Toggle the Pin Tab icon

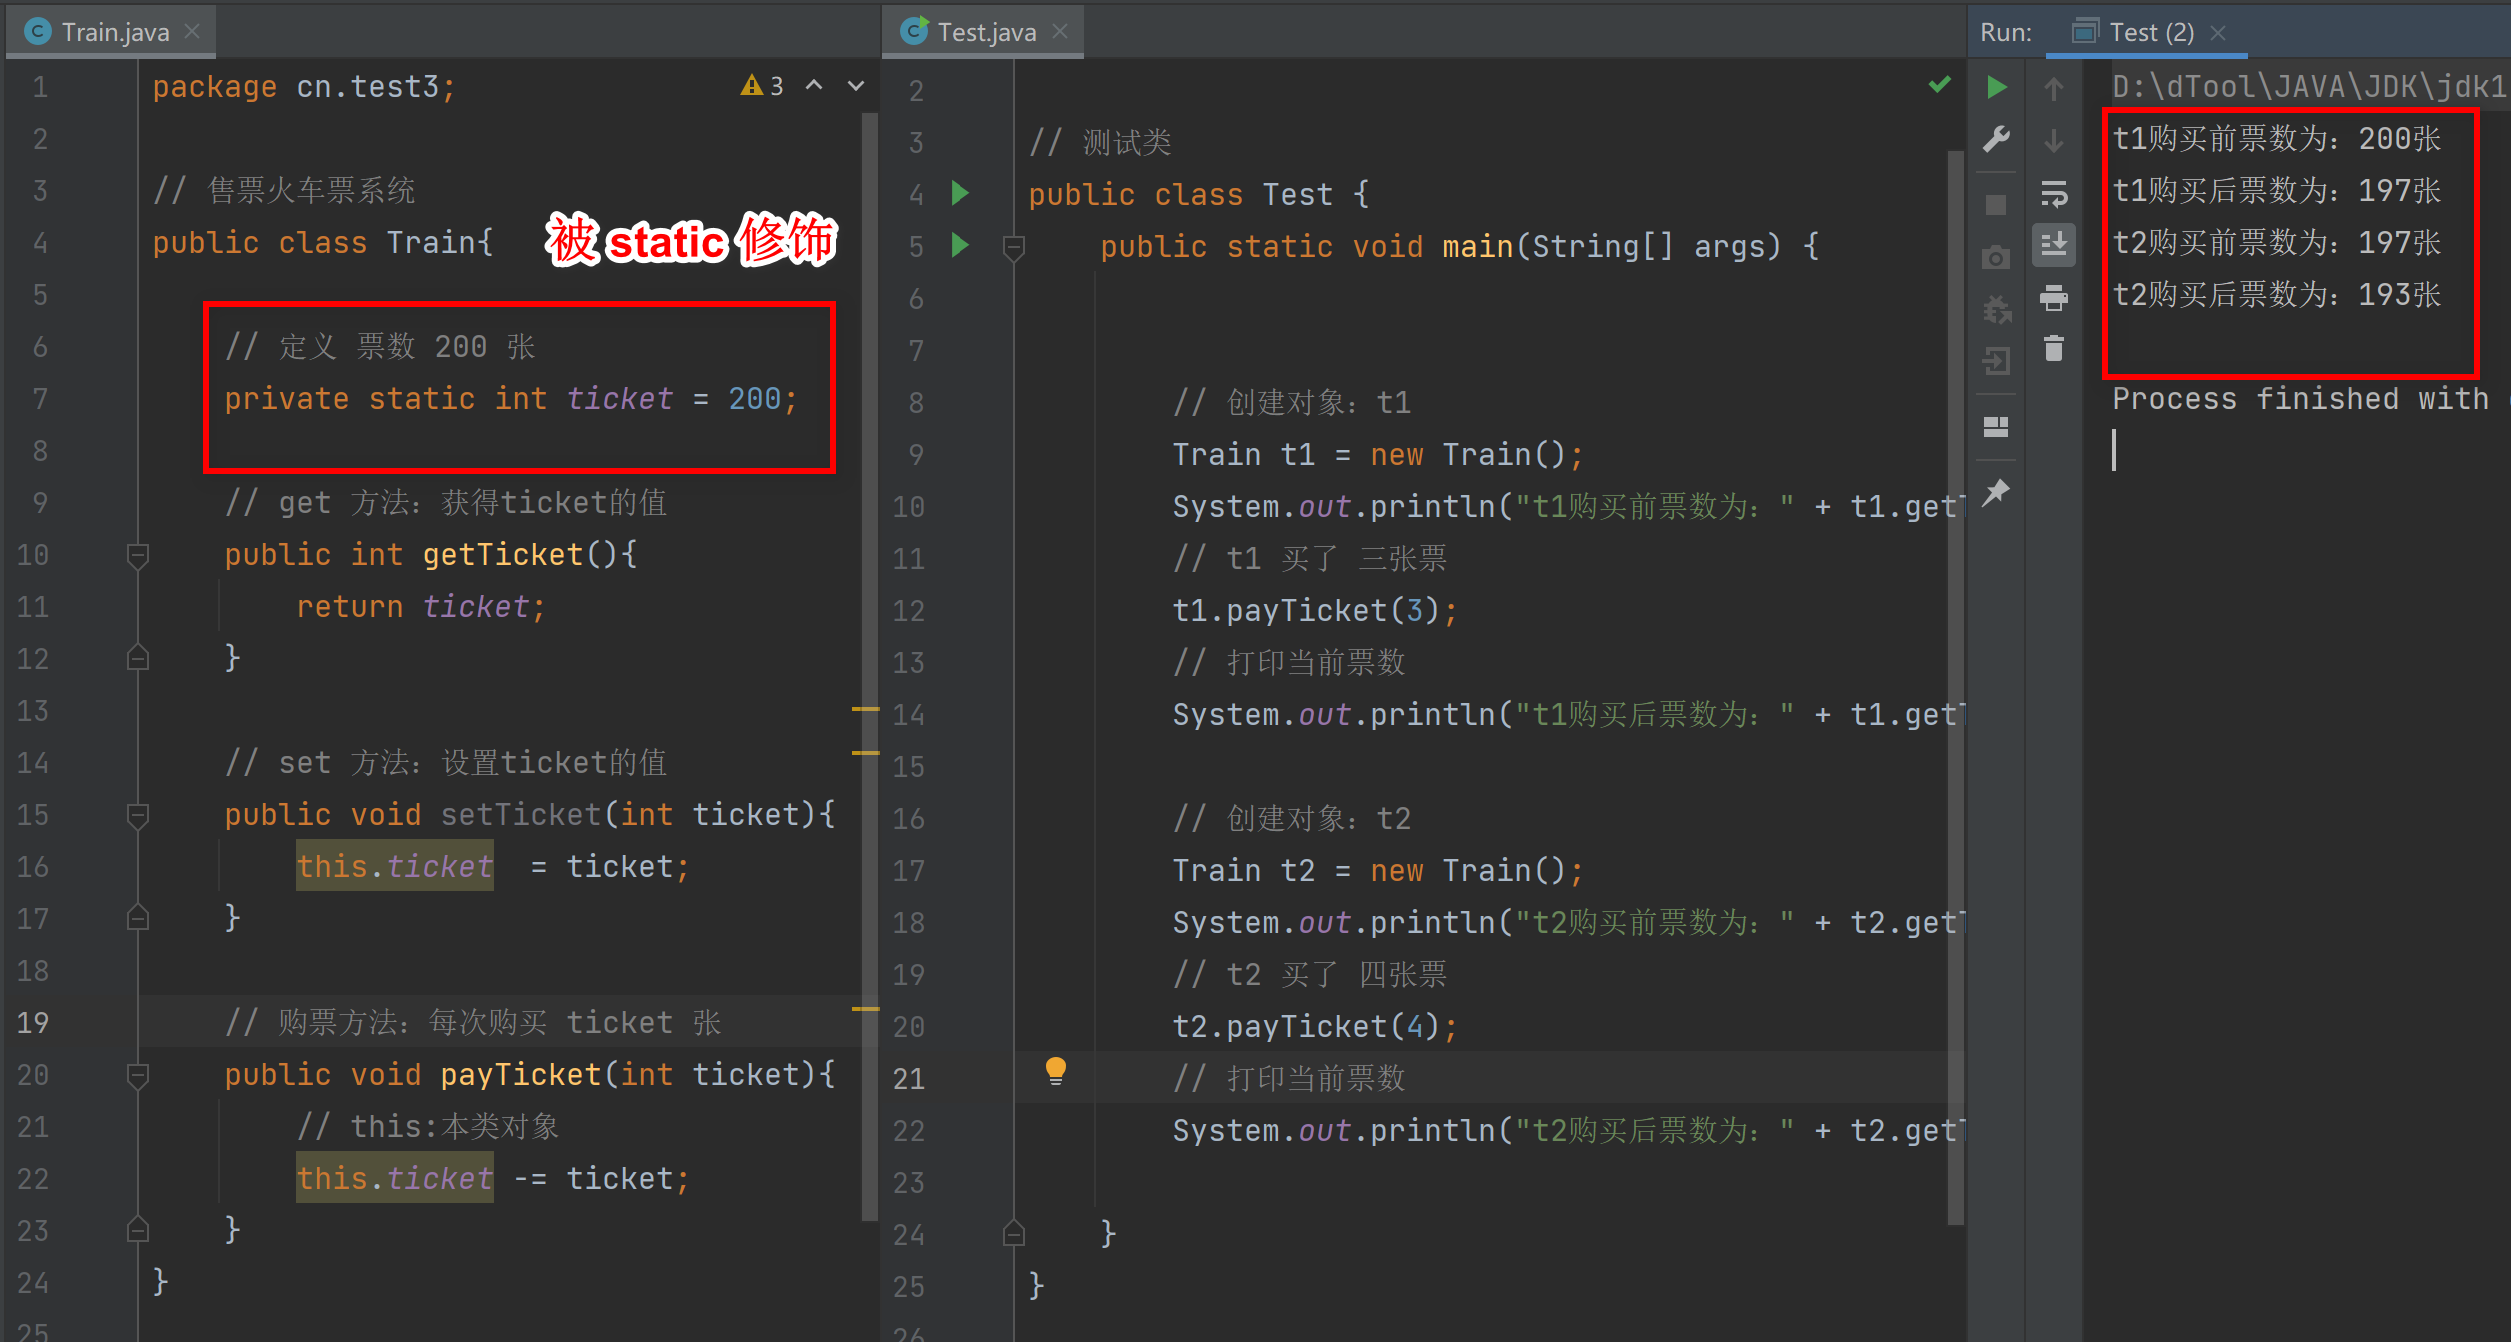(x=1996, y=492)
